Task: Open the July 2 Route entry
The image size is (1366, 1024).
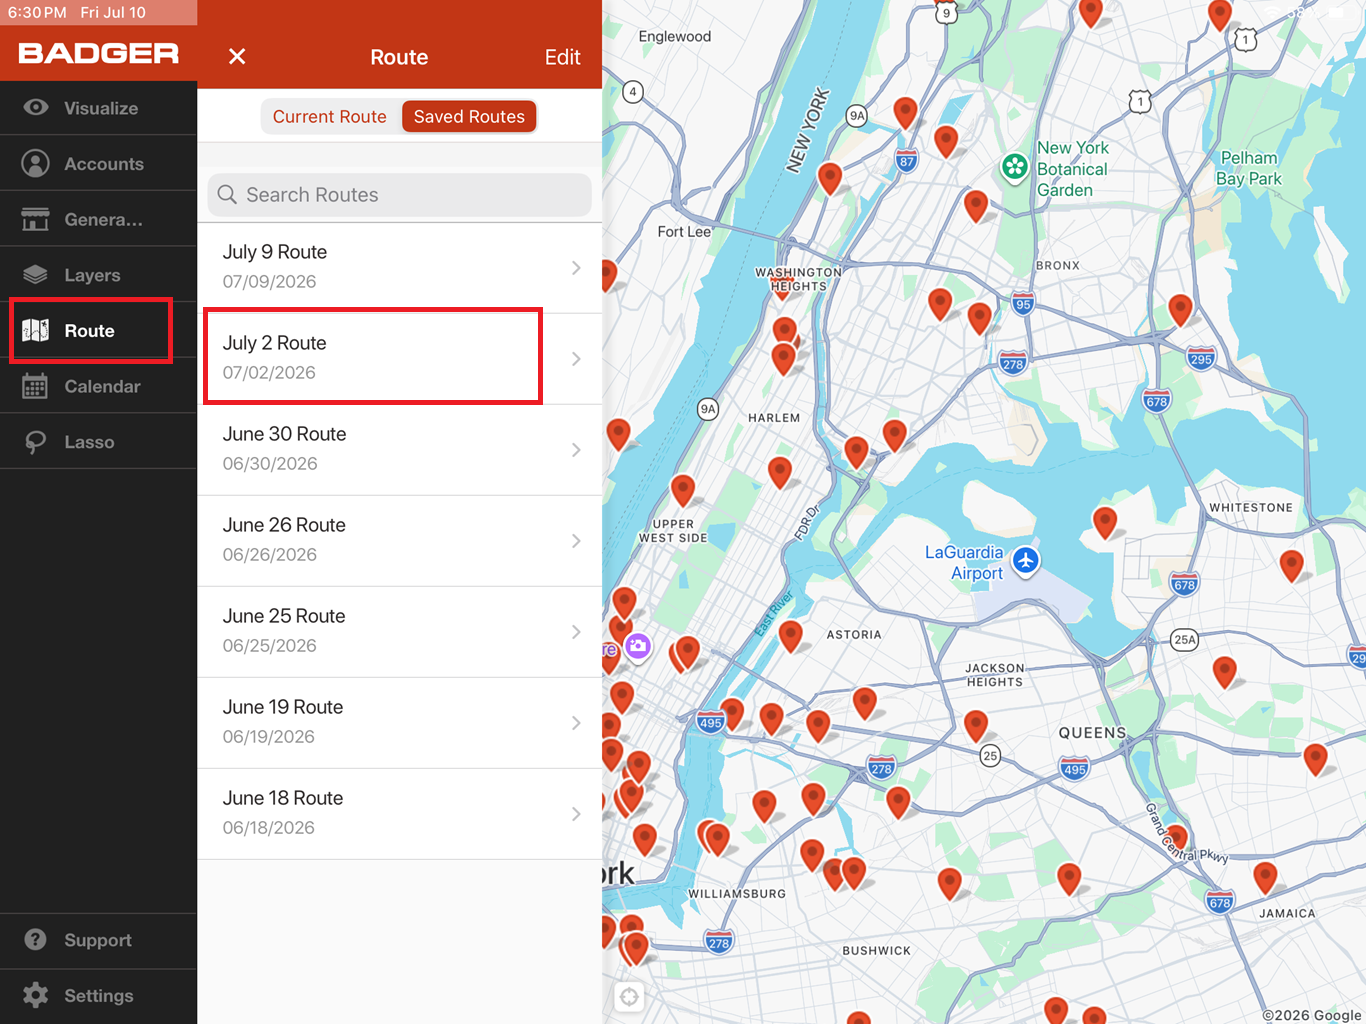Action: (x=399, y=359)
